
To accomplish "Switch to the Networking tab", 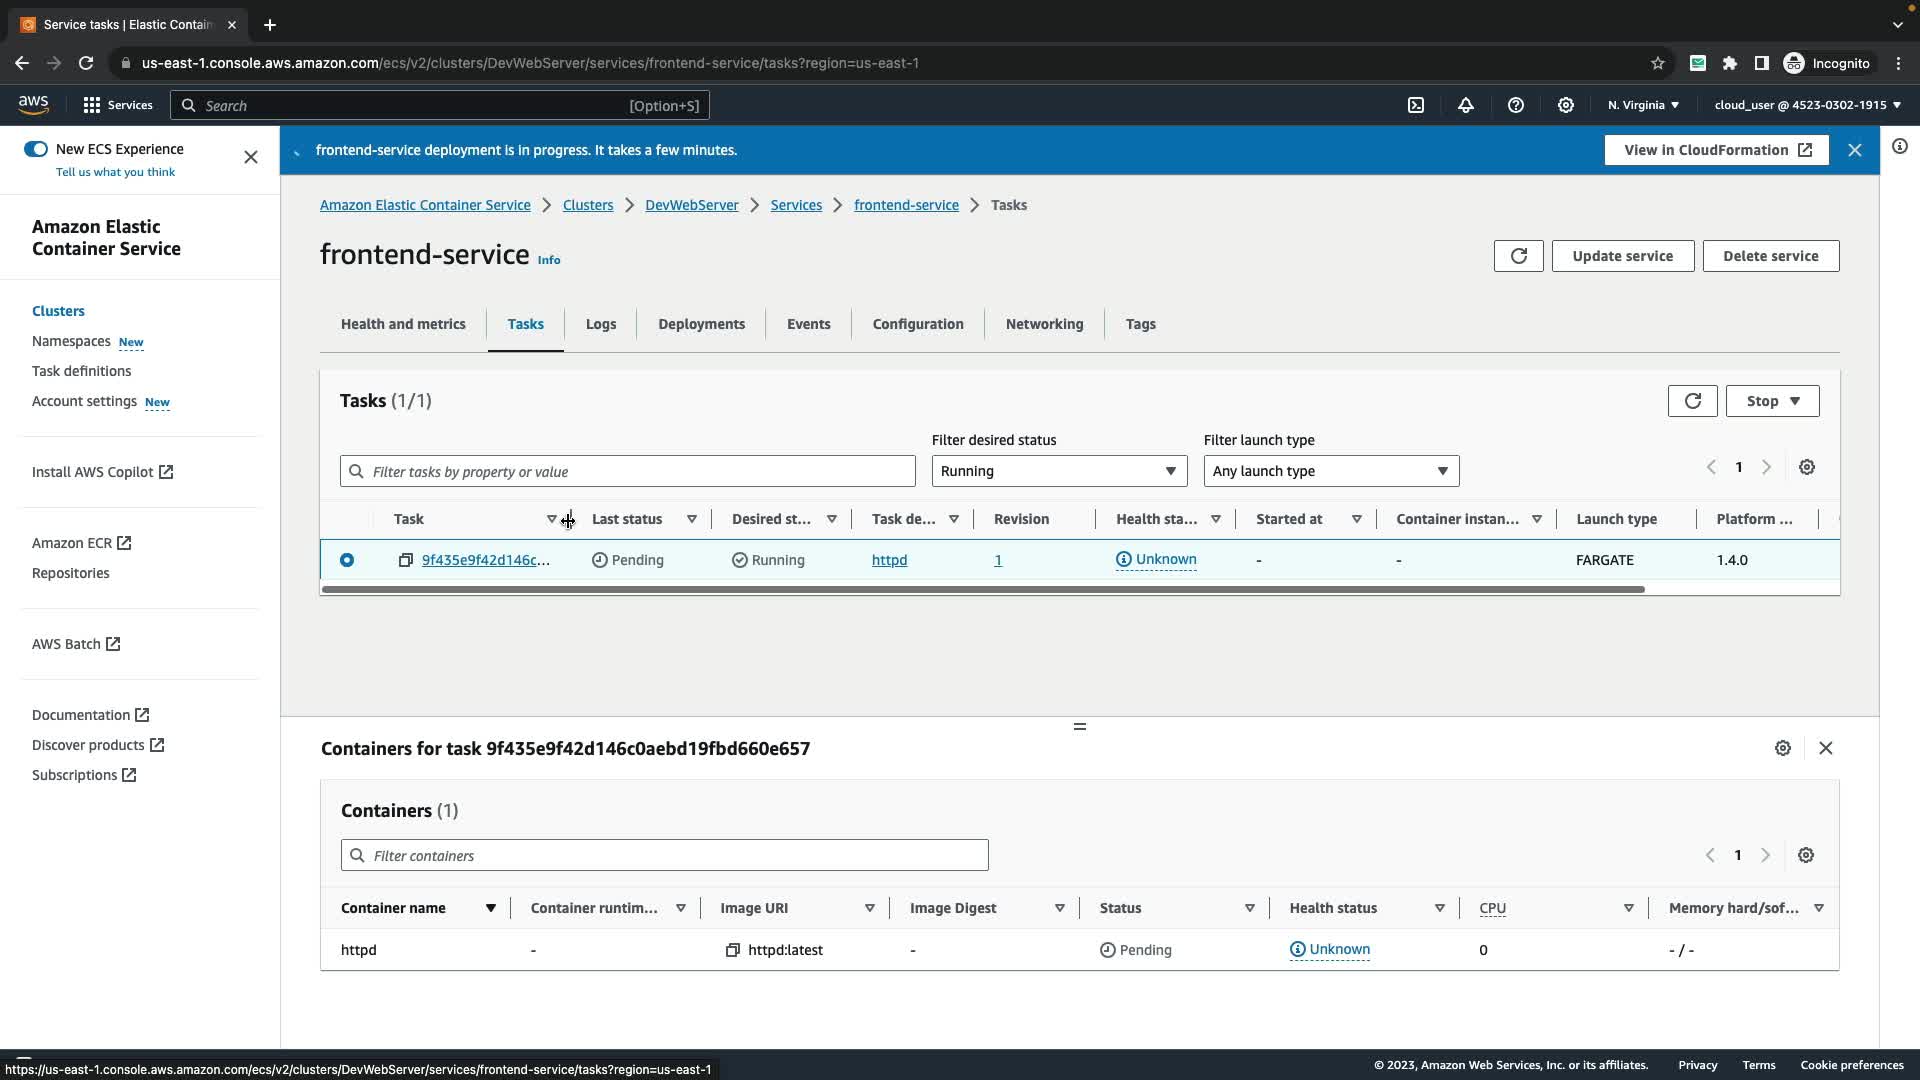I will click(1044, 324).
